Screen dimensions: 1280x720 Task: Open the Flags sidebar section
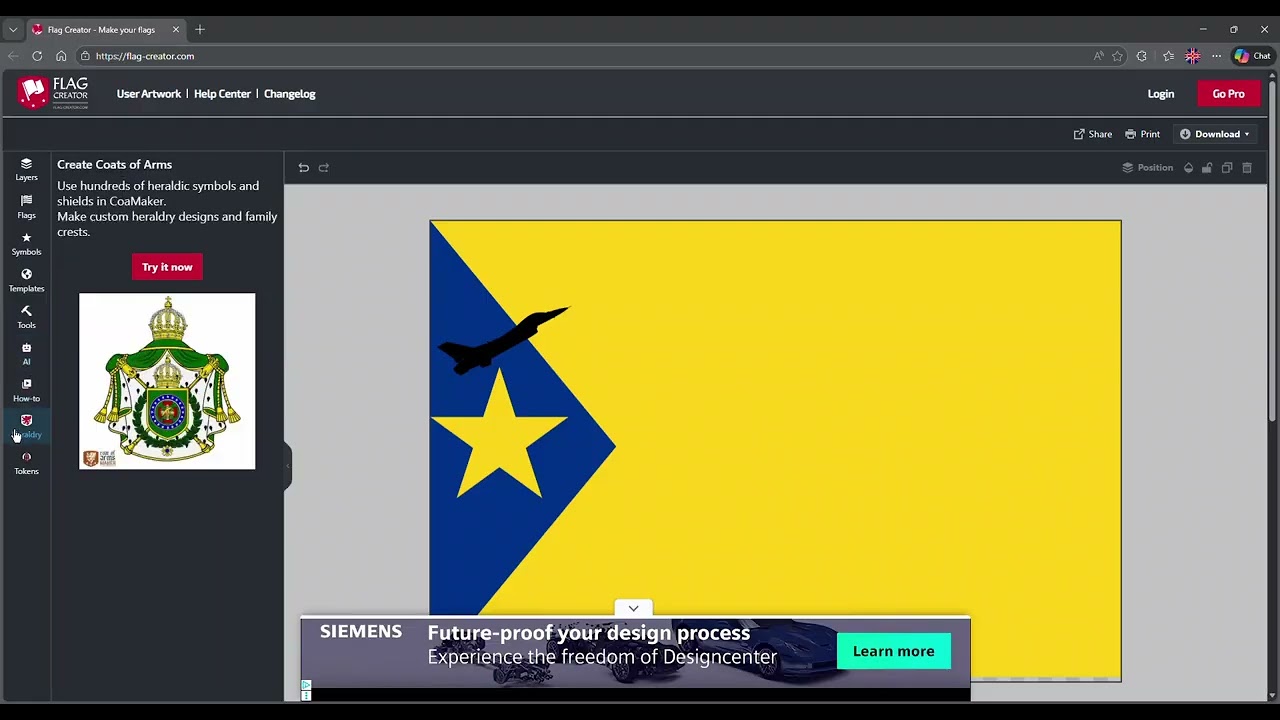pos(26,207)
